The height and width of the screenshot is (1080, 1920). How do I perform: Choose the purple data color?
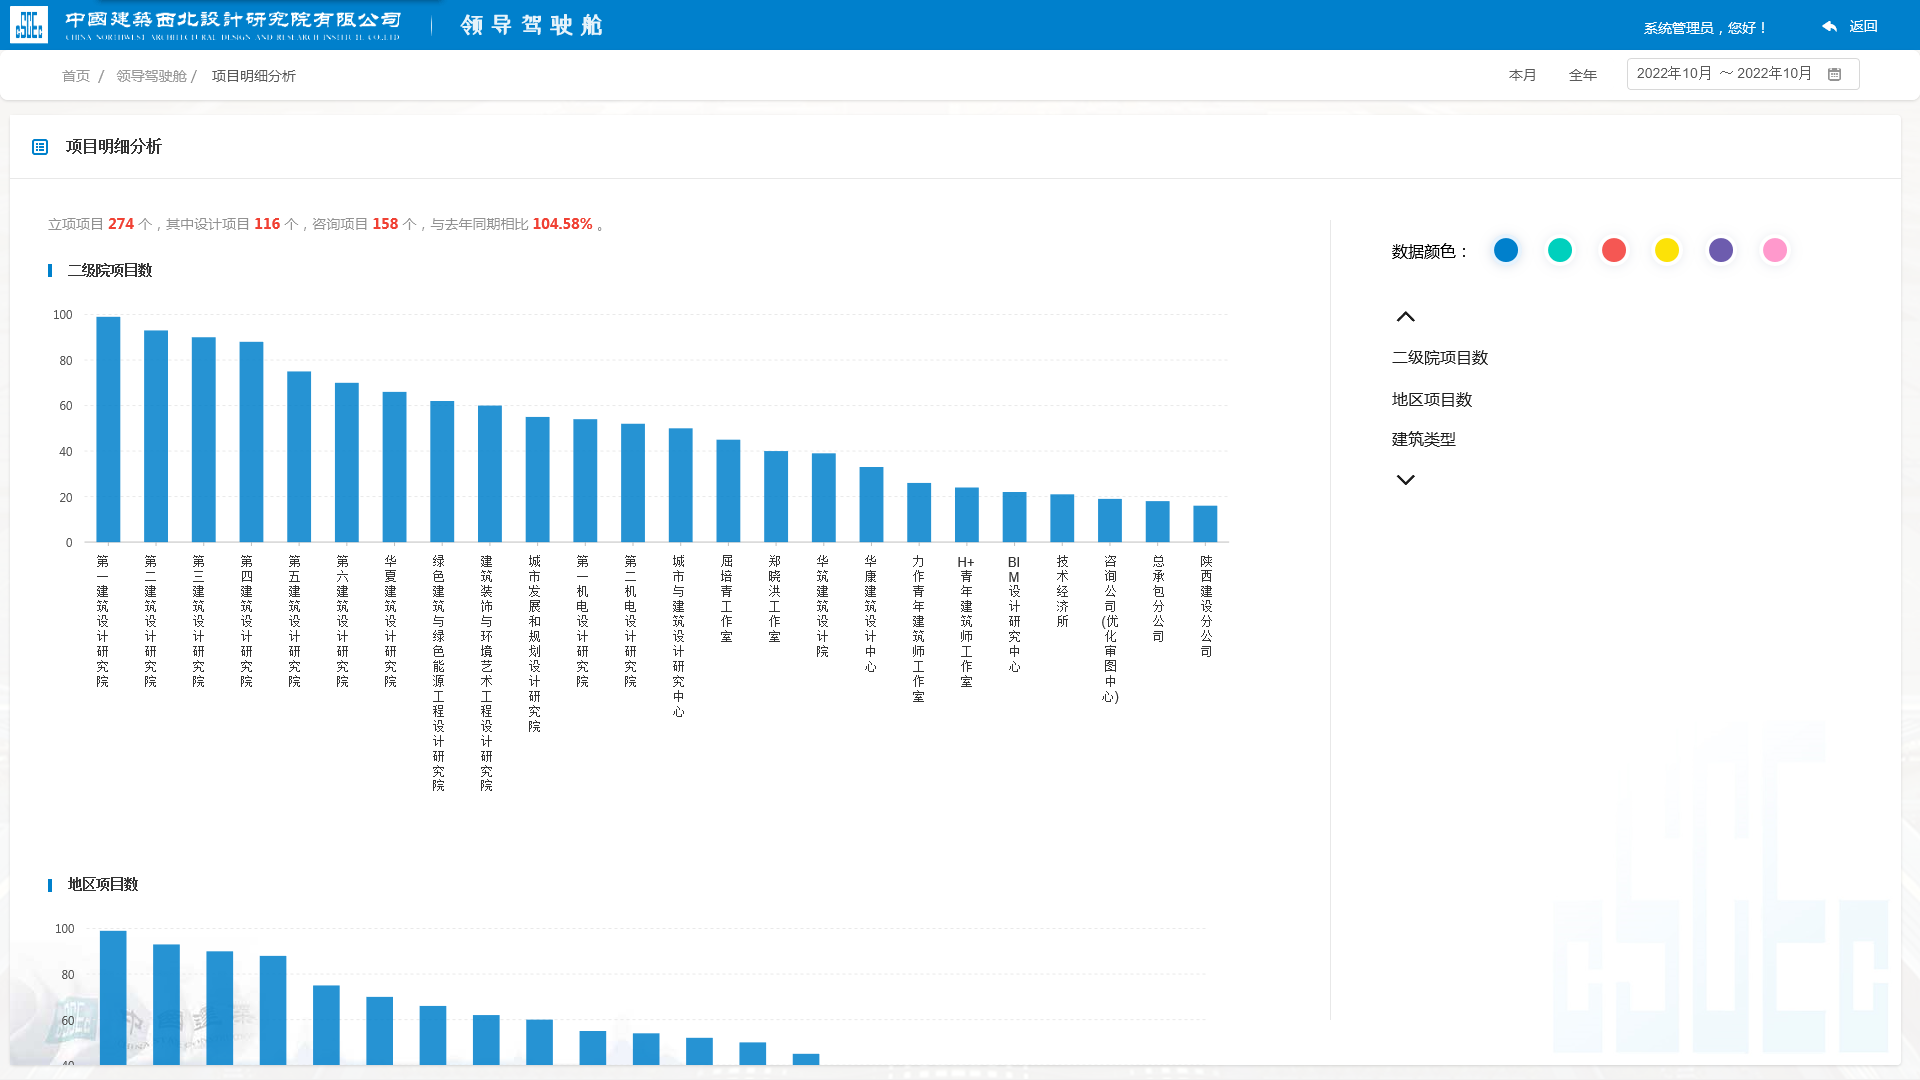1720,250
